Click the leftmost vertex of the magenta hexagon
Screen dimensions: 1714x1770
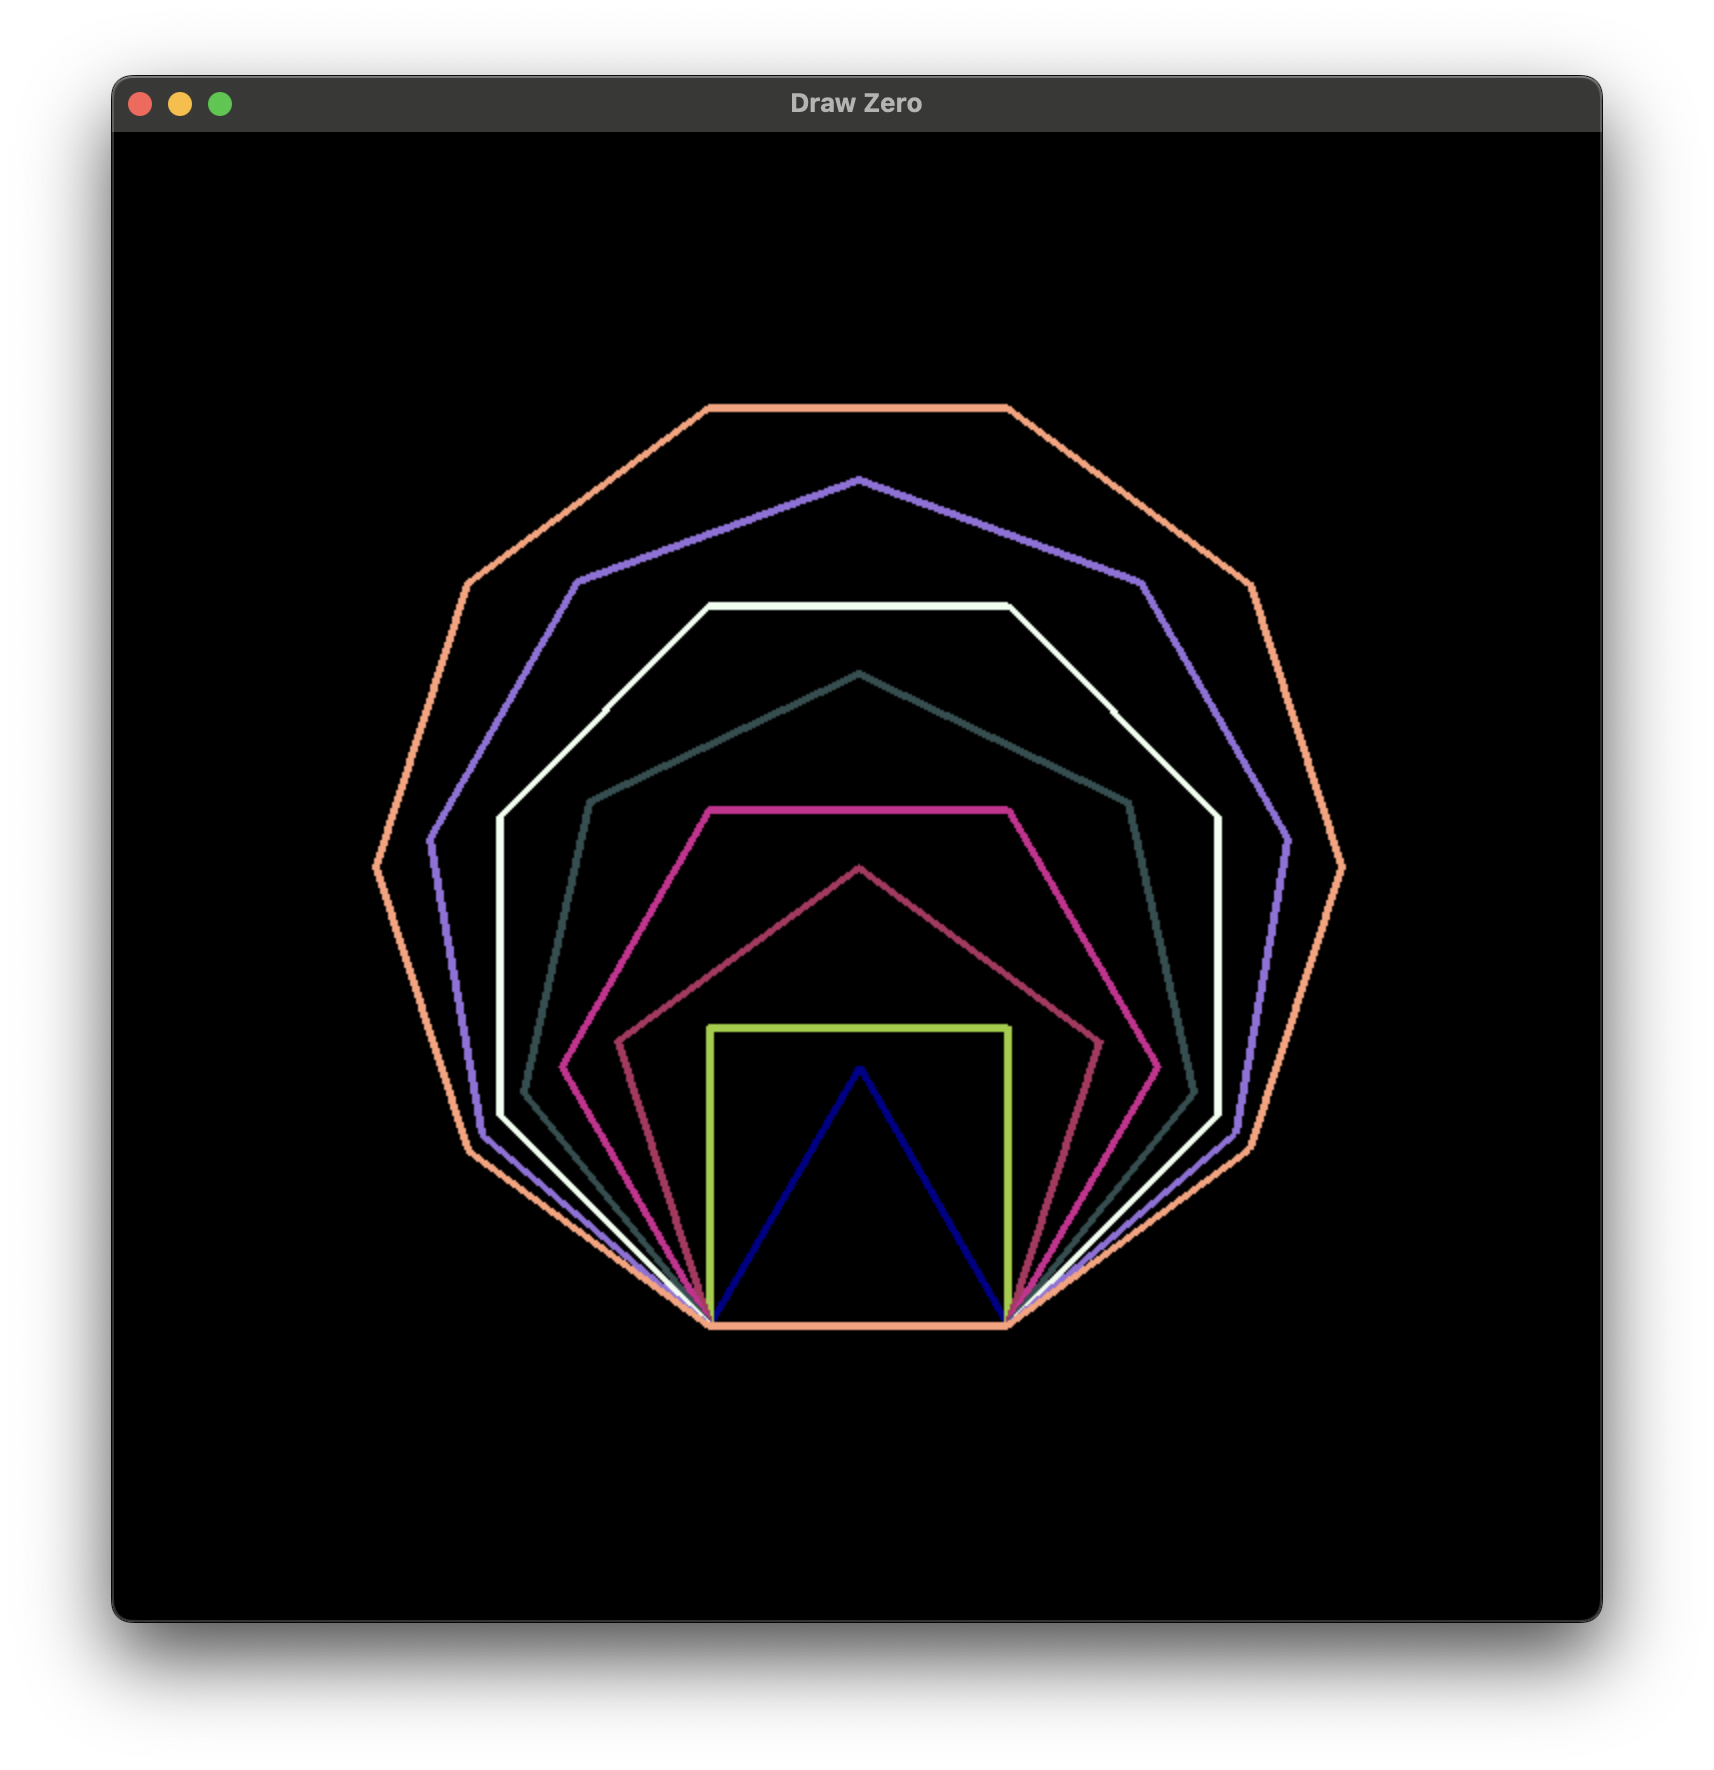point(562,1068)
